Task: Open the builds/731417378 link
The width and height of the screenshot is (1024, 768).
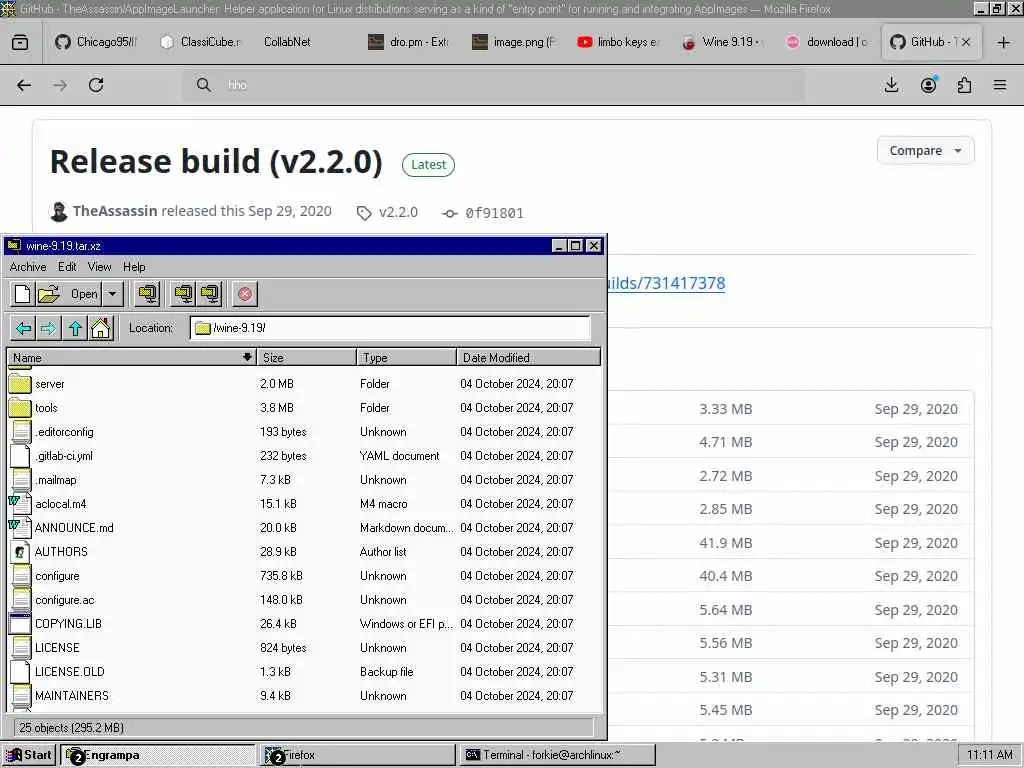Action: [x=666, y=283]
